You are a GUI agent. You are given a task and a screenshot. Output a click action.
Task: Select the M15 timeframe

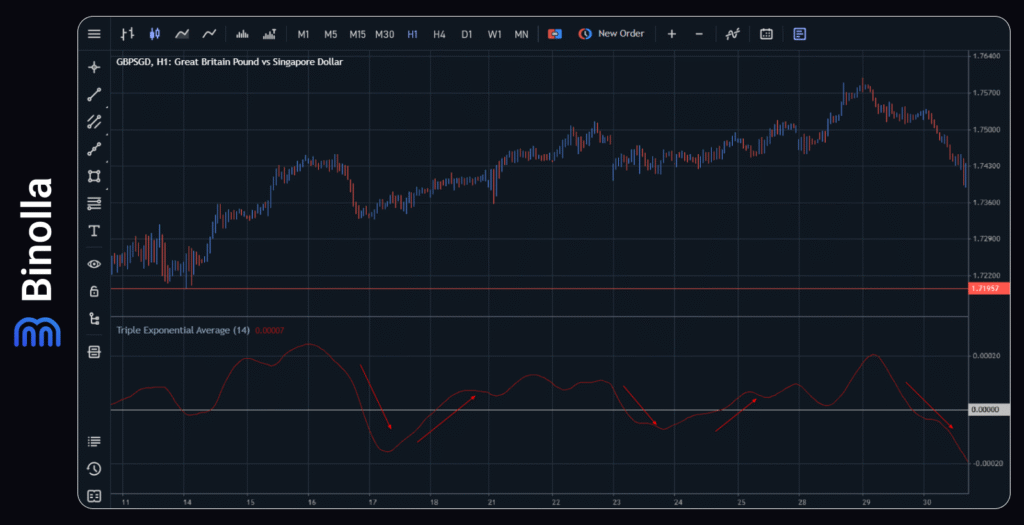pos(357,34)
